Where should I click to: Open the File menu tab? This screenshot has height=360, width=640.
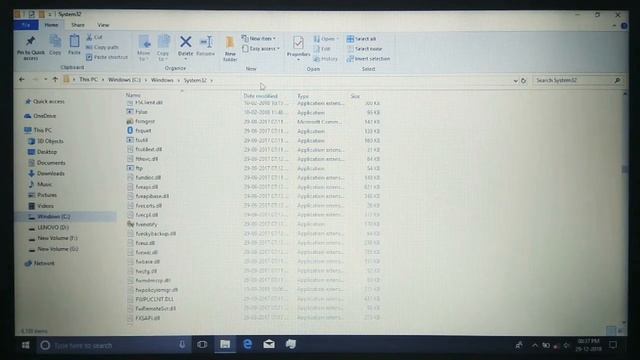26,25
